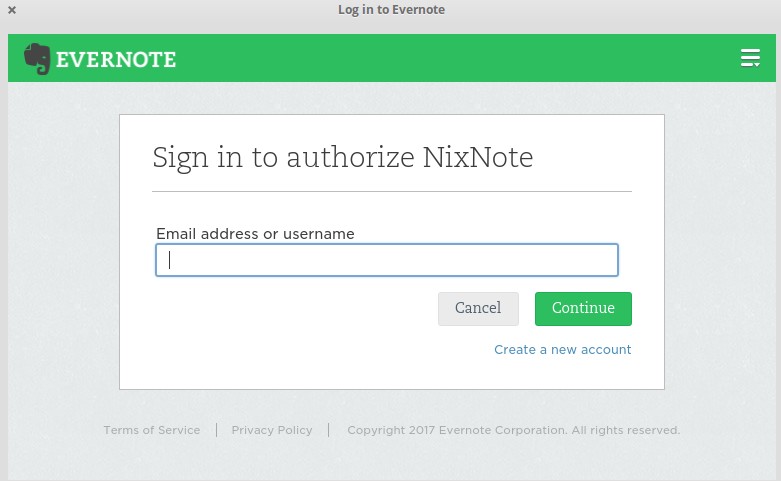Screen dimensions: 781x481
Task: Focus the Email address or username field
Action: point(387,260)
